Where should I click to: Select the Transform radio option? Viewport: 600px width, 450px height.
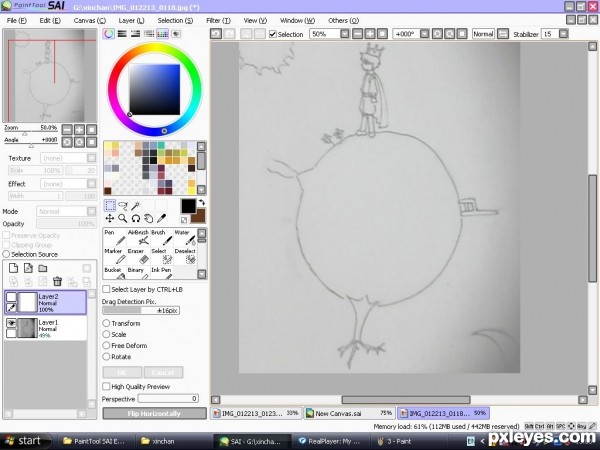tap(106, 323)
